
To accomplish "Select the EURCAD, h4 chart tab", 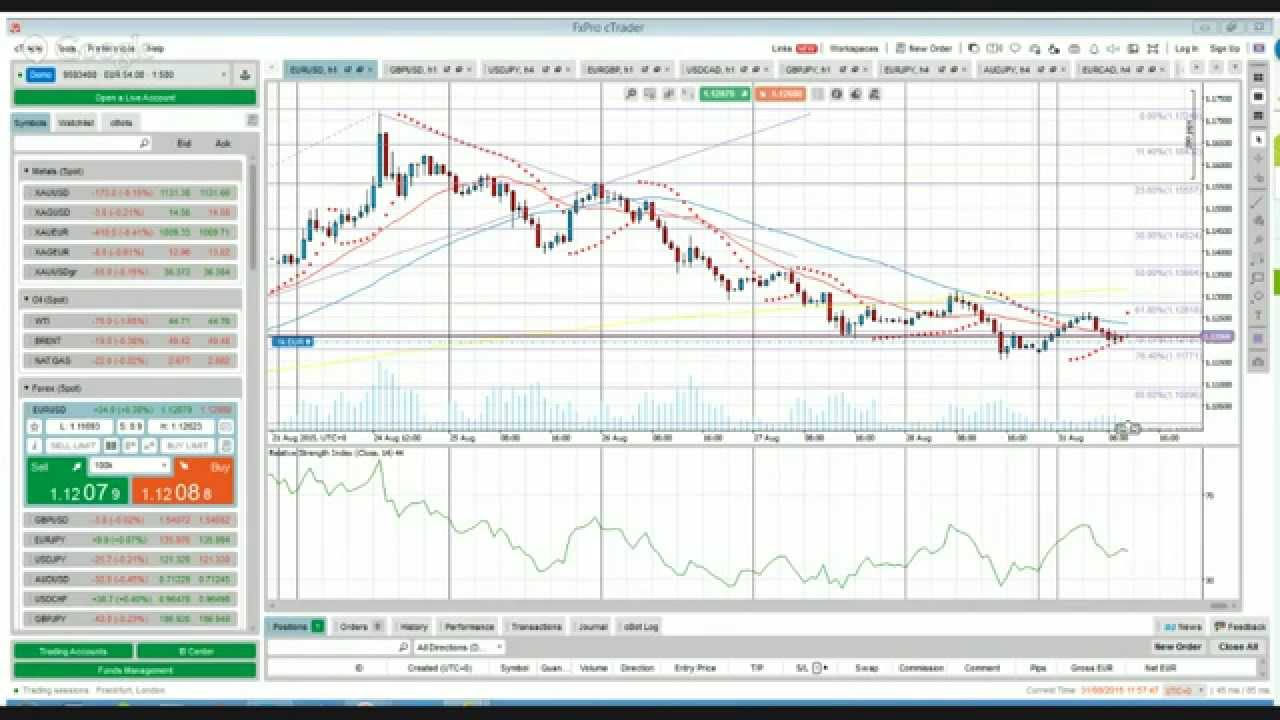I will (1123, 69).
